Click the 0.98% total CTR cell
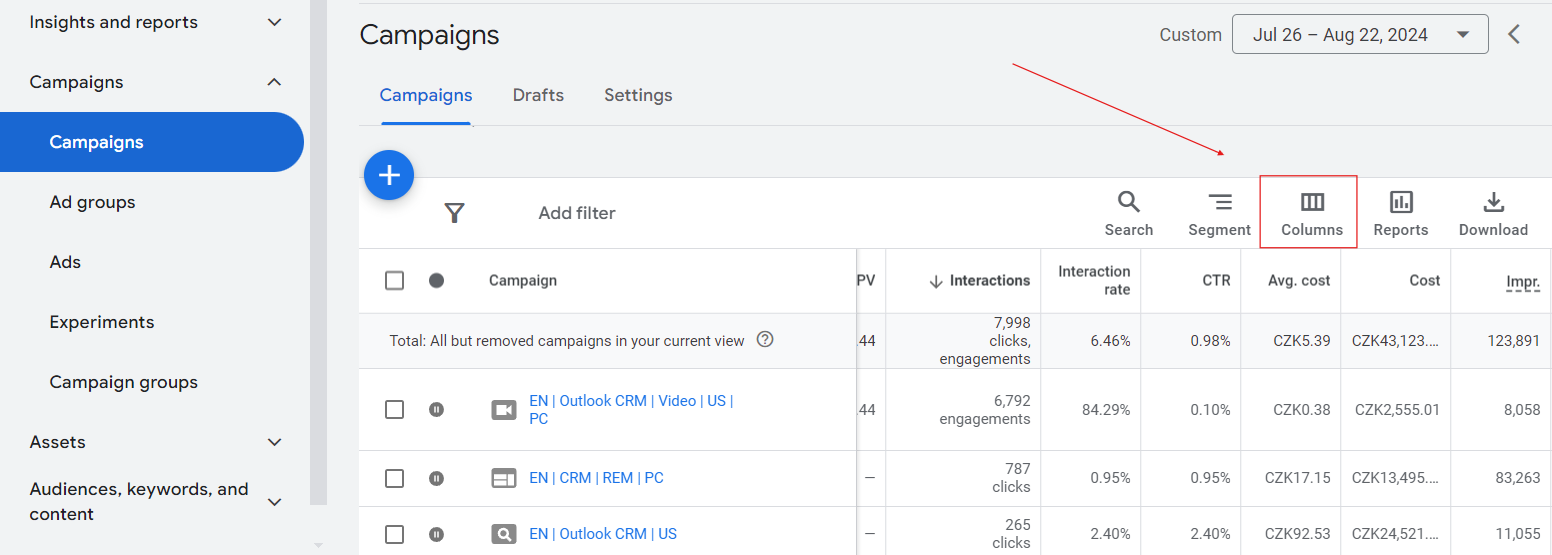Screen dimensions: 1552x555 point(1210,341)
